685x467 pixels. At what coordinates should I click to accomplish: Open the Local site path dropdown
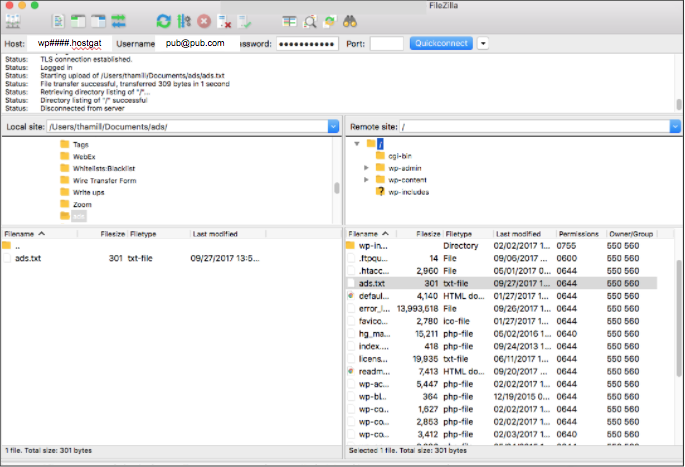pyautogui.click(x=333, y=127)
